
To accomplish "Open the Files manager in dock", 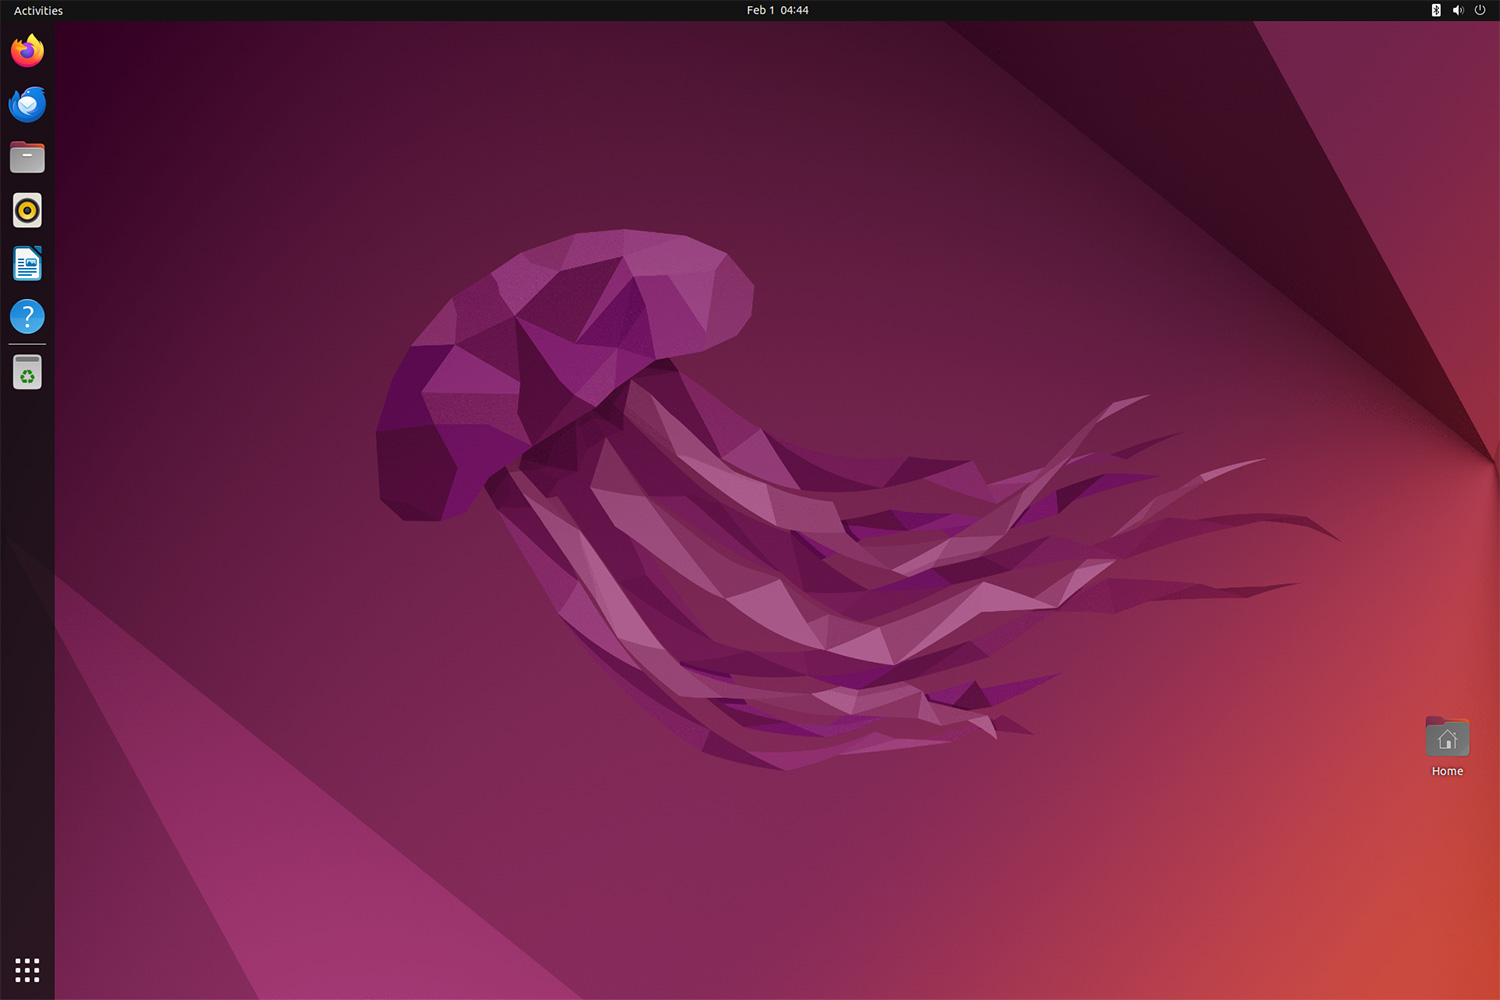I will [x=27, y=157].
